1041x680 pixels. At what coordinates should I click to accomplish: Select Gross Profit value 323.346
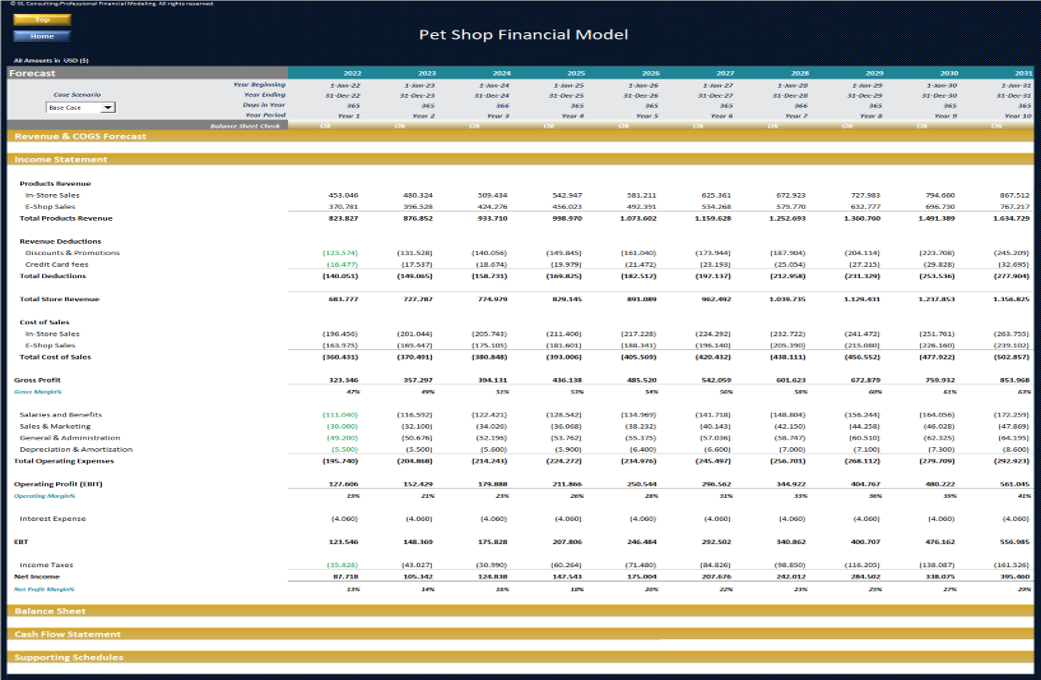[x=343, y=380]
